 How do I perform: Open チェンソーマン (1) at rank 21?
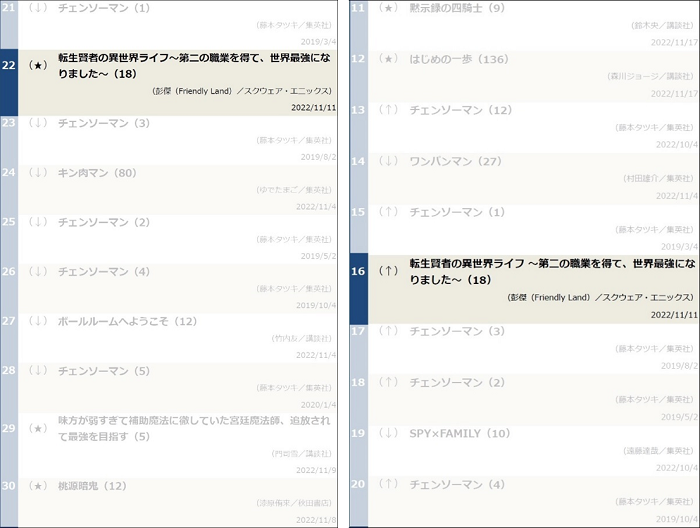(104, 8)
